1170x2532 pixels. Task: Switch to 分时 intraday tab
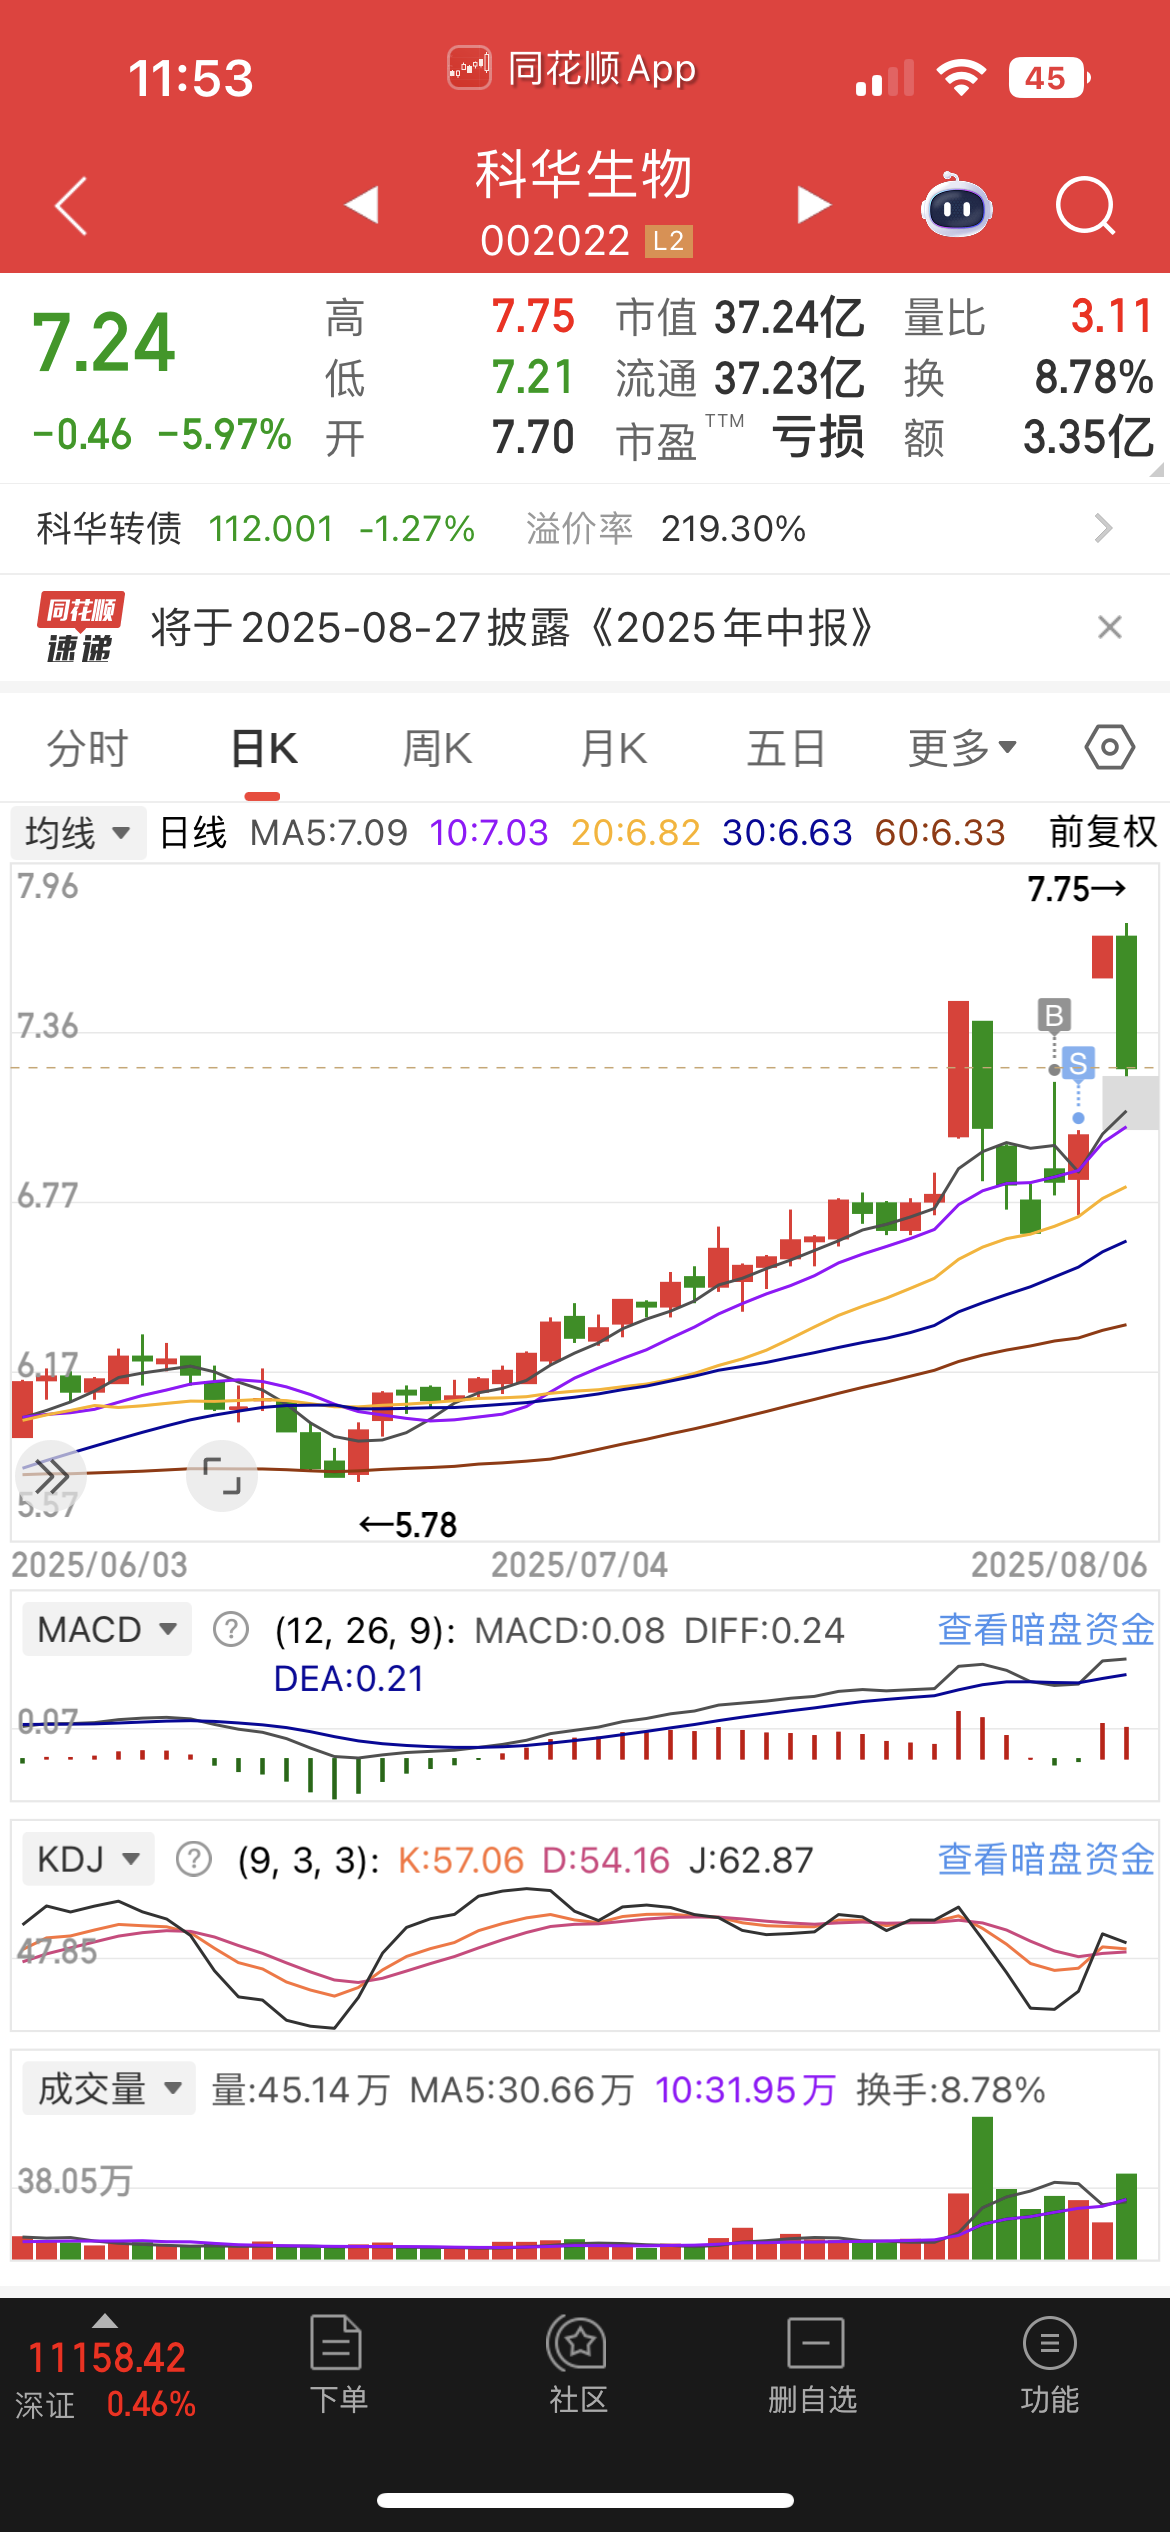pyautogui.click(x=88, y=748)
